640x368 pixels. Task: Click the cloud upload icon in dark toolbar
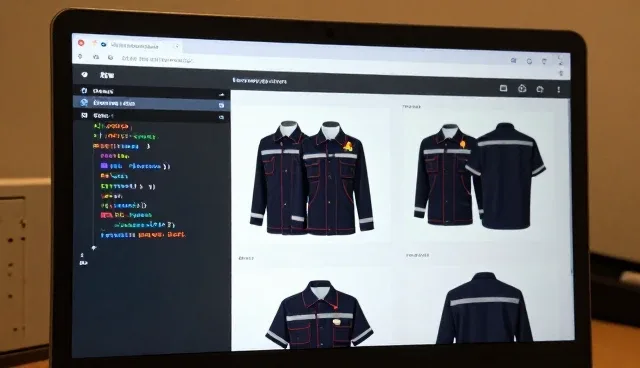tap(522, 89)
